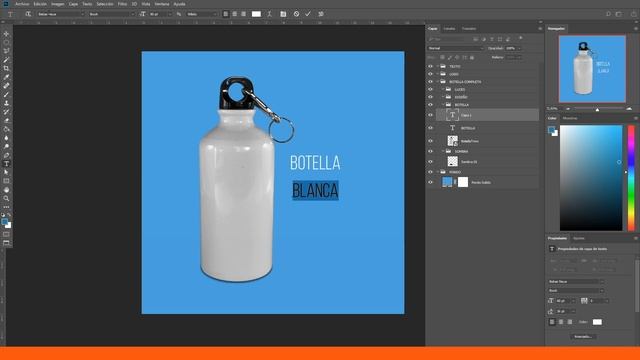
Task: Select the Dodge tool
Action: click(x=6, y=147)
